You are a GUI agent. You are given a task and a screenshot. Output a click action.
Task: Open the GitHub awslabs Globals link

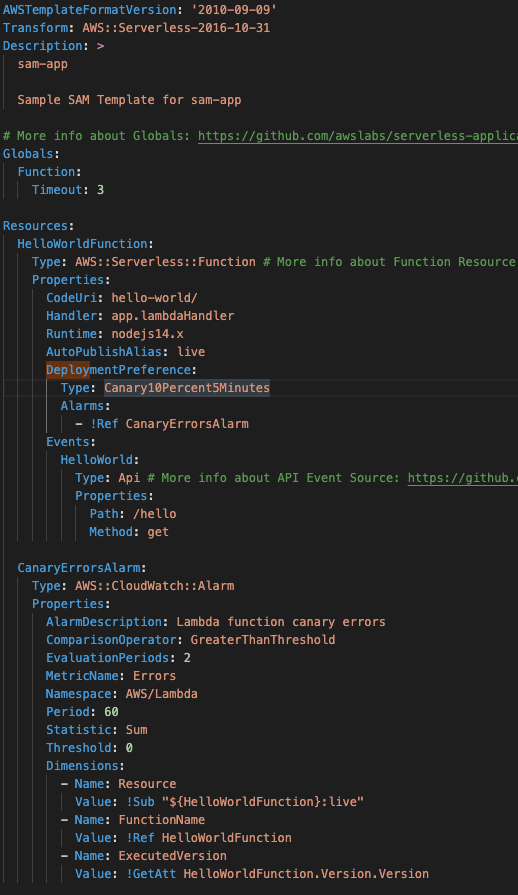(x=358, y=136)
